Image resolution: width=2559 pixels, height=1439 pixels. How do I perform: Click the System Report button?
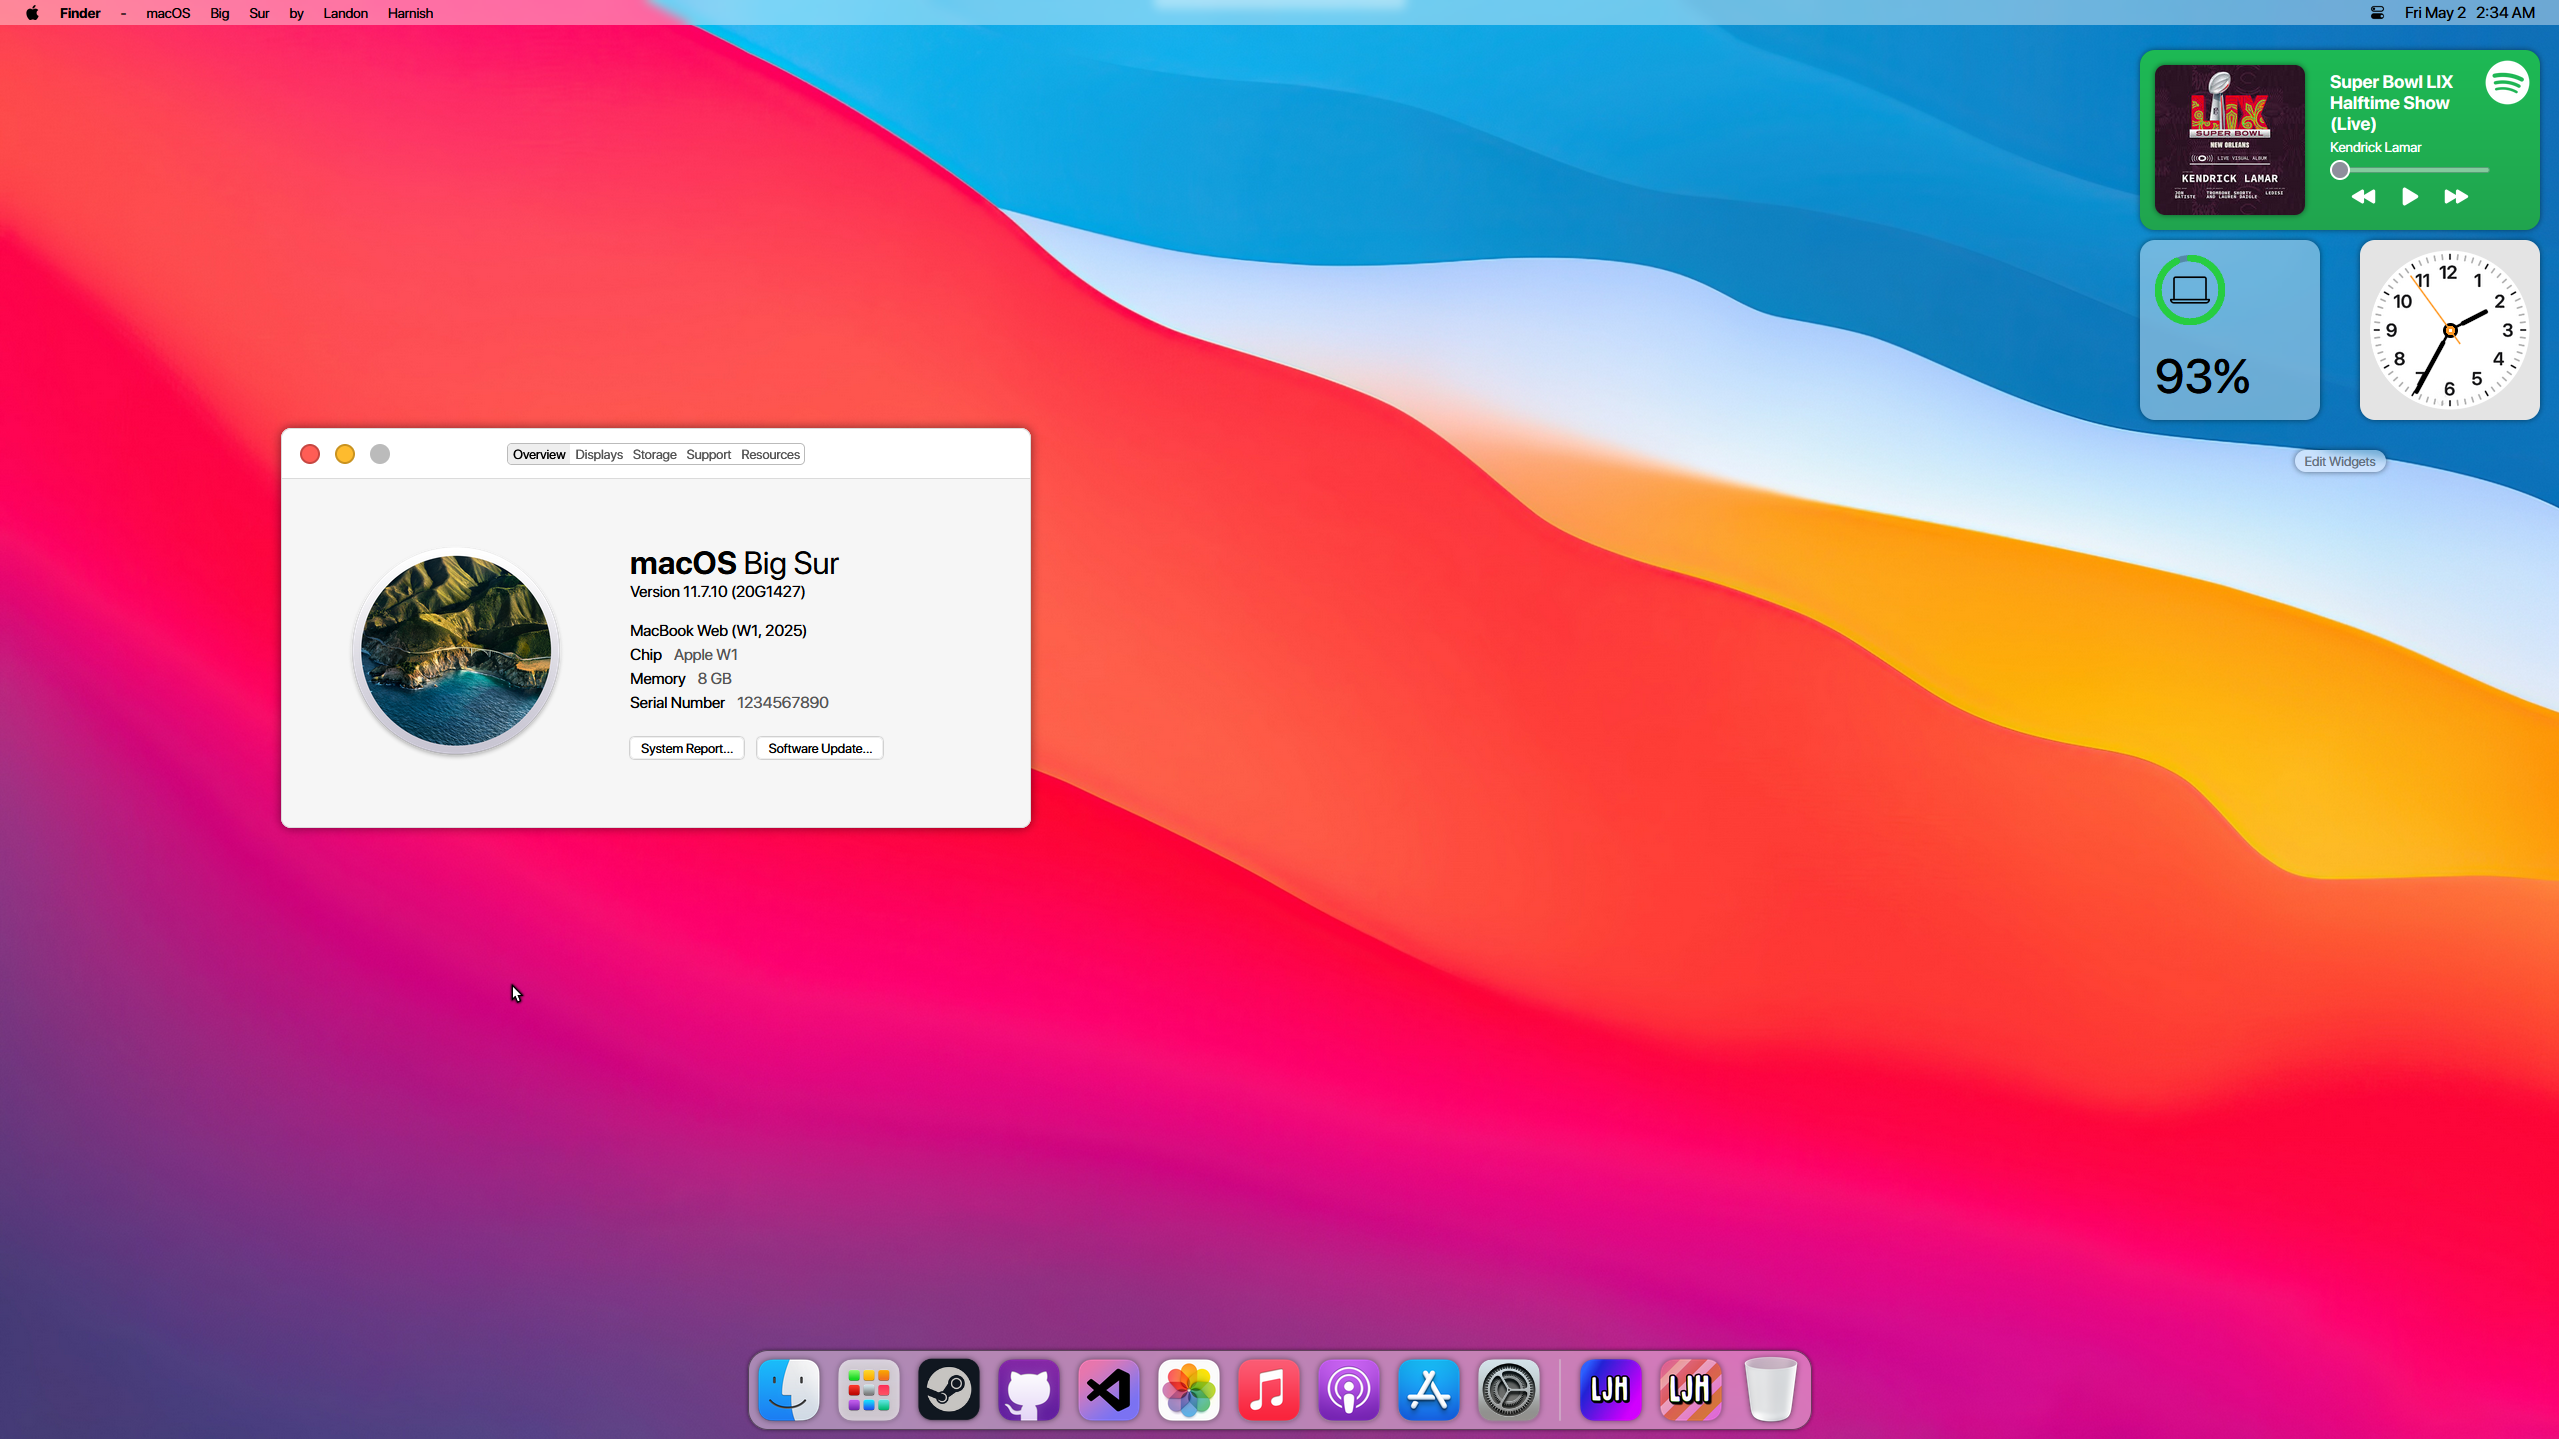coord(687,748)
